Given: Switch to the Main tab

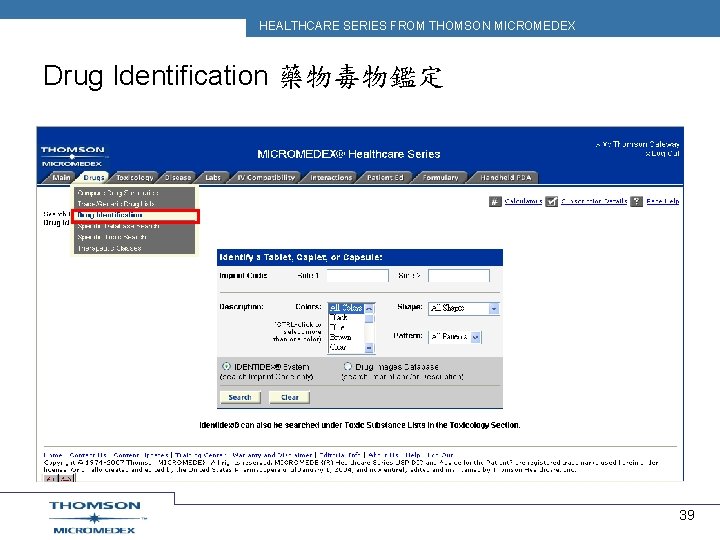Looking at the screenshot, I should click(x=62, y=177).
